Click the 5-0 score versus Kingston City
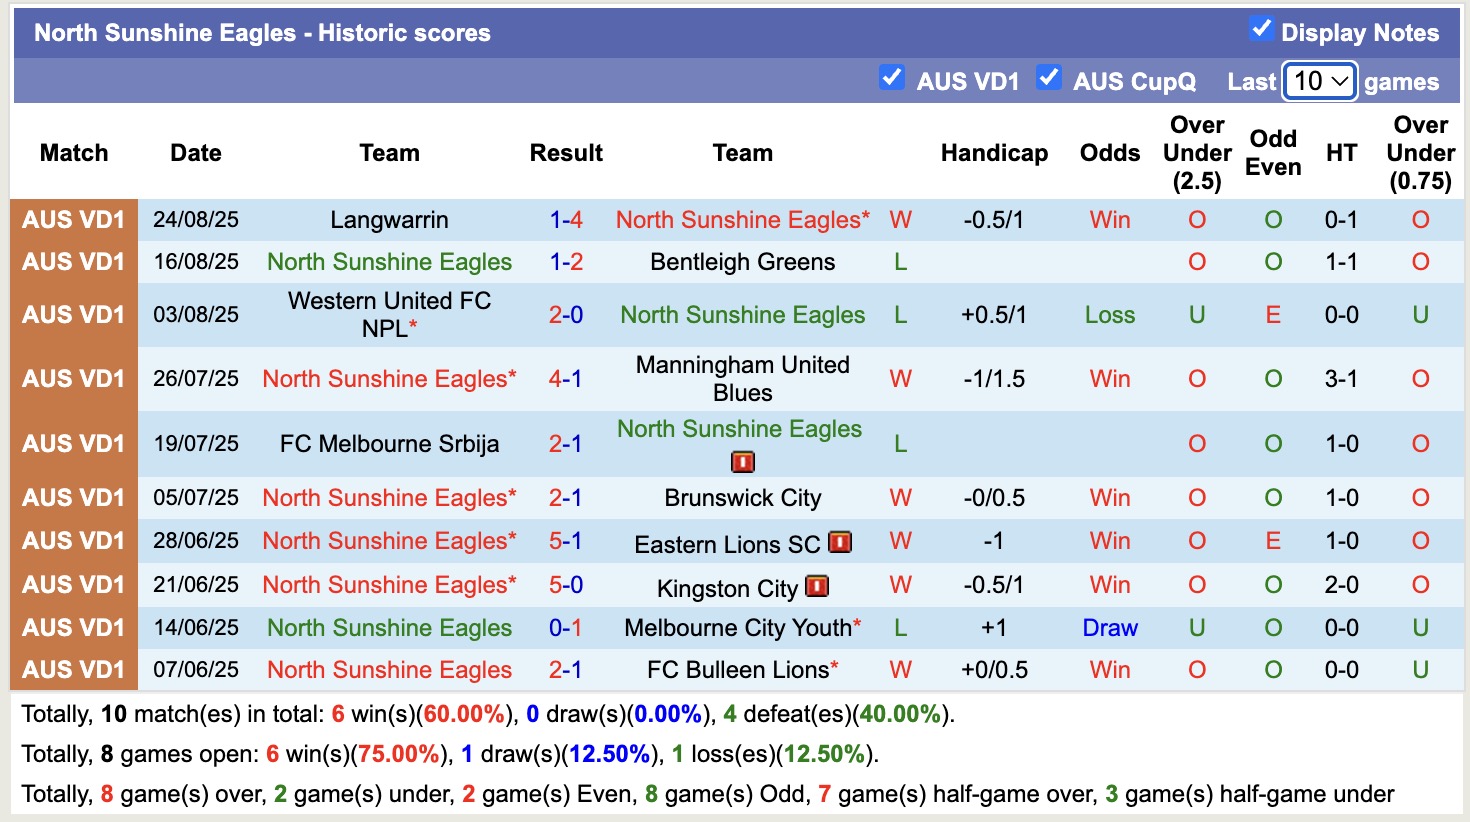This screenshot has height=822, width=1470. (565, 585)
